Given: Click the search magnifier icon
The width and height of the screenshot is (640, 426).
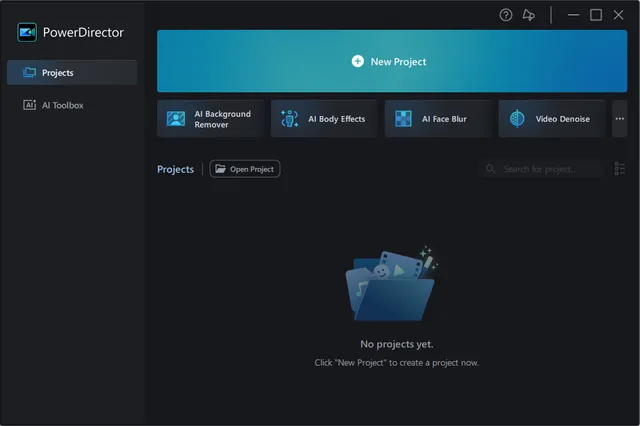Looking at the screenshot, I should coord(490,169).
